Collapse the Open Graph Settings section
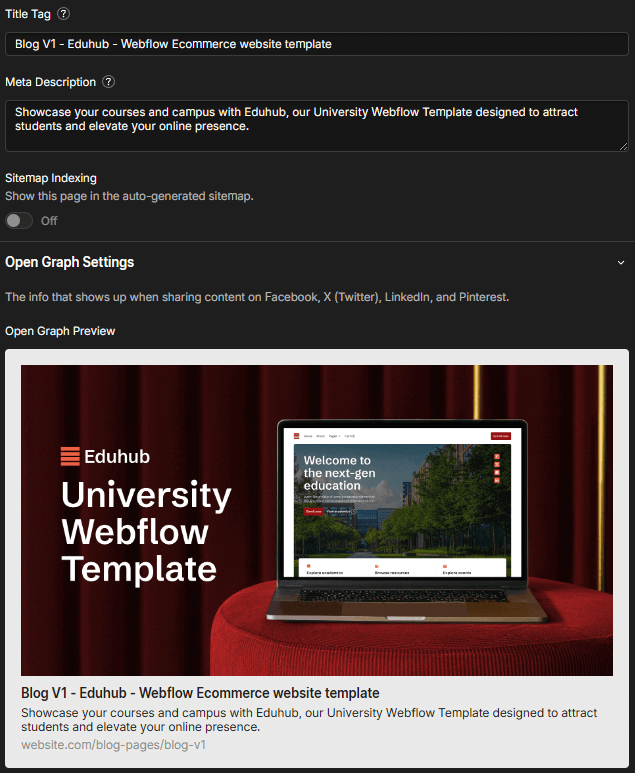The image size is (635, 773). coord(621,263)
